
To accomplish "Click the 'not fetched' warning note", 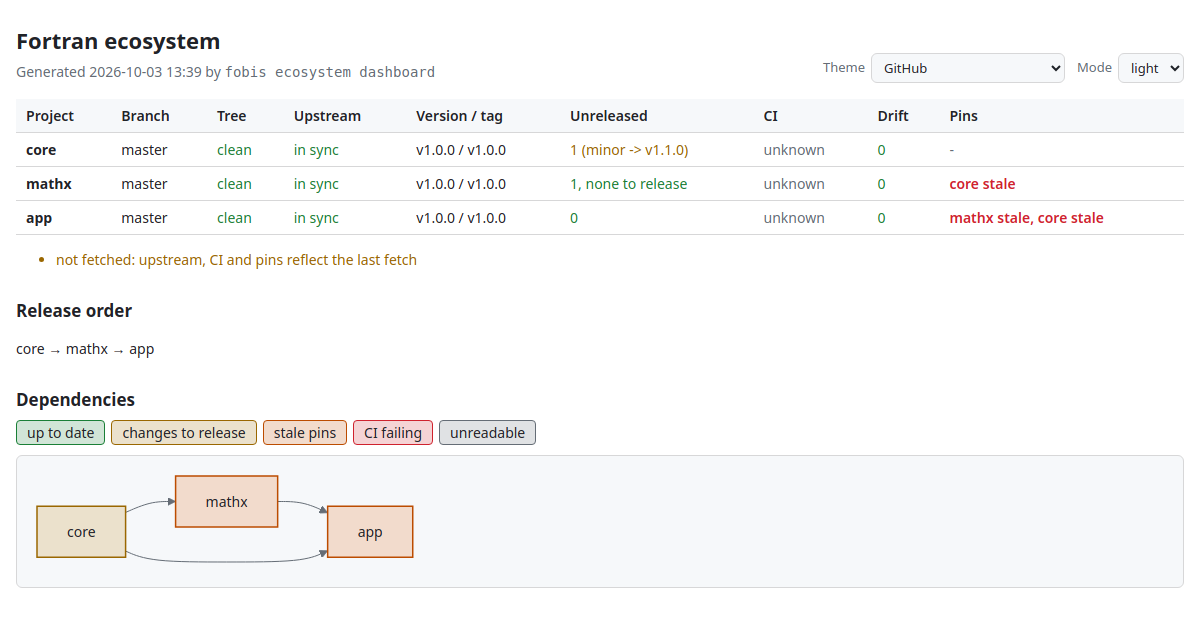I will click(236, 260).
